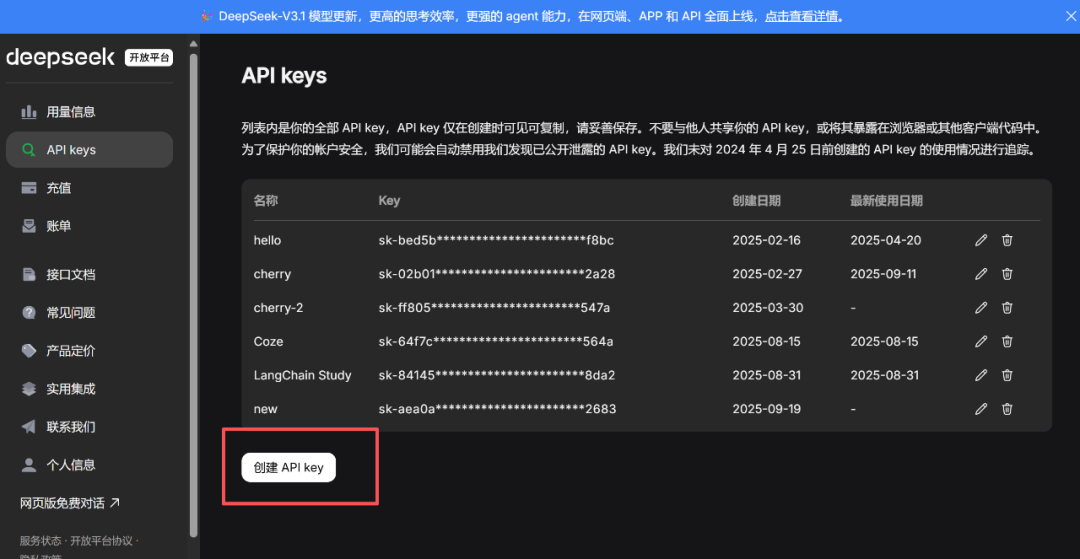
Task: Click the 常见问题 question mark icon
Action: (29, 313)
